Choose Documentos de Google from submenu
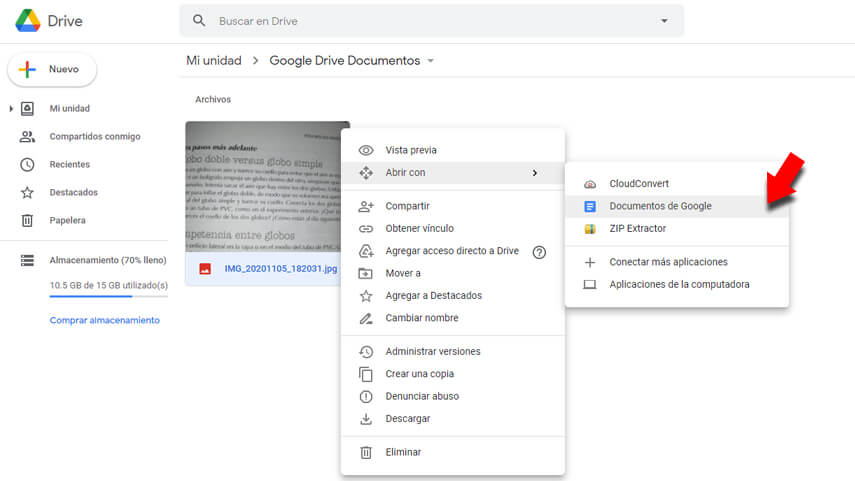855x481 pixels. pos(660,206)
